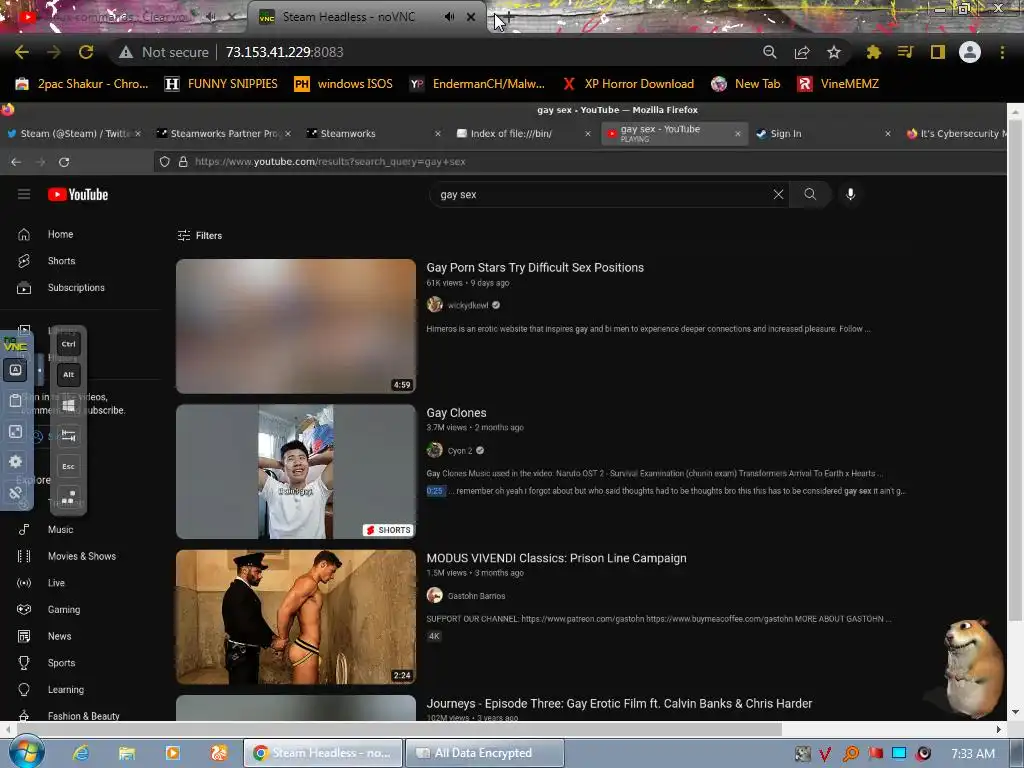Click the Chrome address bar URL
The image size is (1024, 768).
pyautogui.click(x=284, y=52)
